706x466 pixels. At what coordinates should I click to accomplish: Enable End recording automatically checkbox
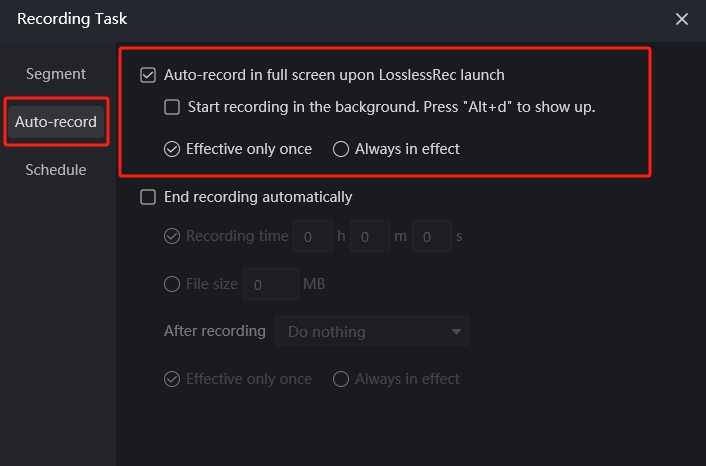148,197
